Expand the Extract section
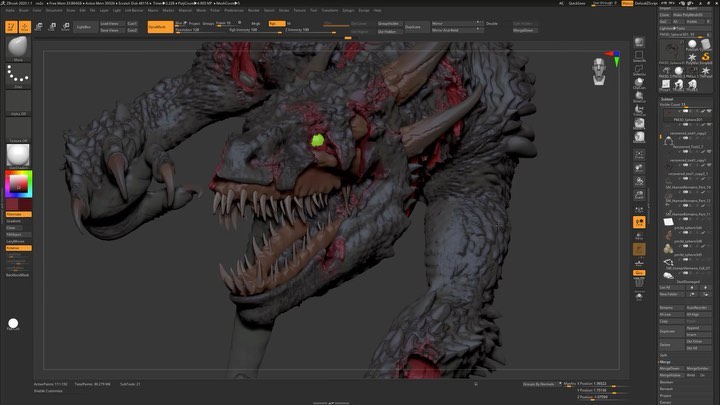The image size is (720, 405). [665, 402]
